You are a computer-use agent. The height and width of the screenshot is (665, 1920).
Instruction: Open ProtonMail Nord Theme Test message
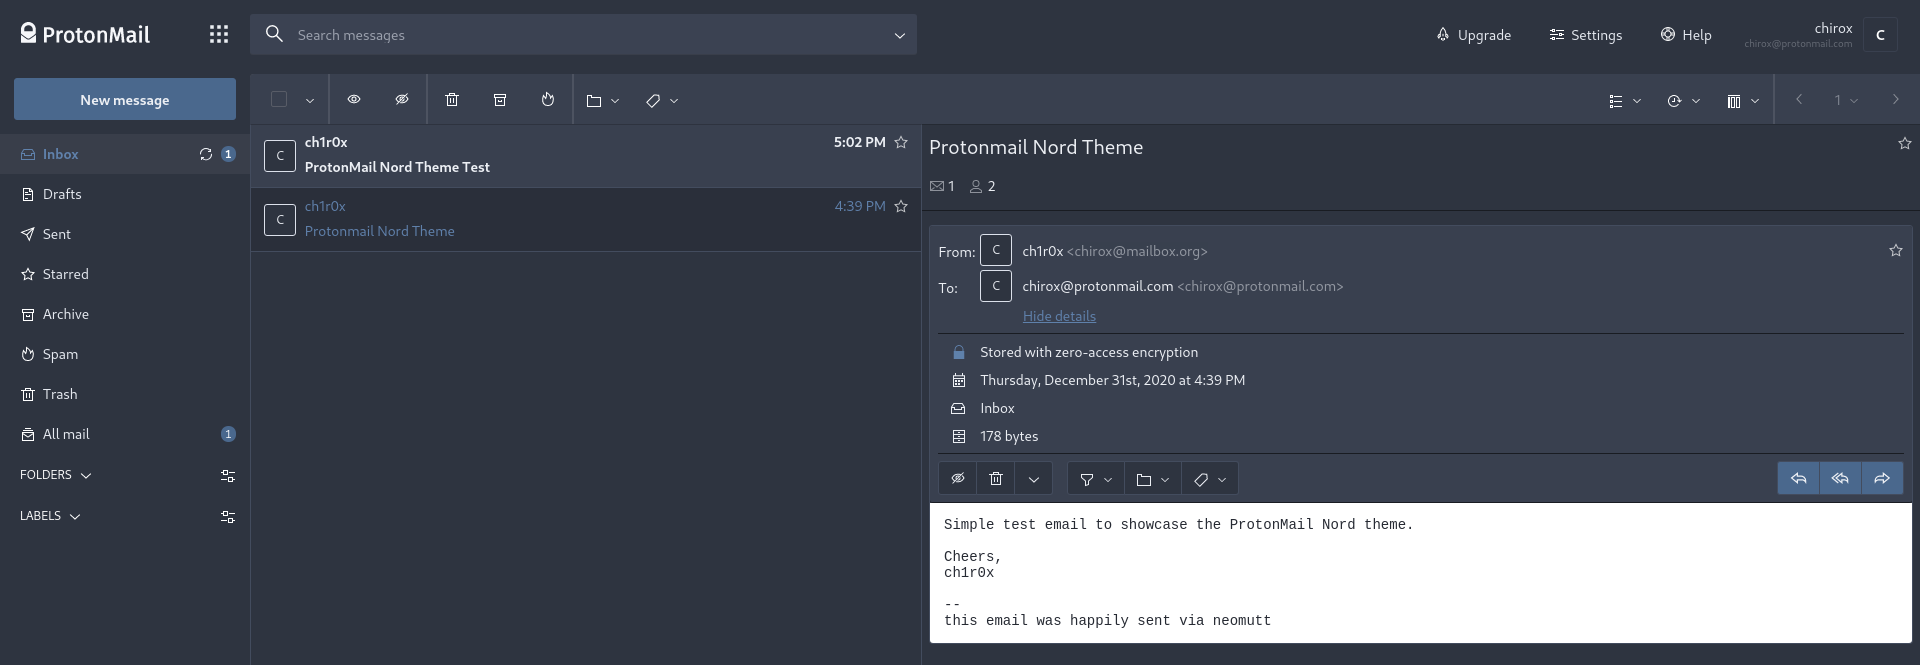(x=585, y=156)
